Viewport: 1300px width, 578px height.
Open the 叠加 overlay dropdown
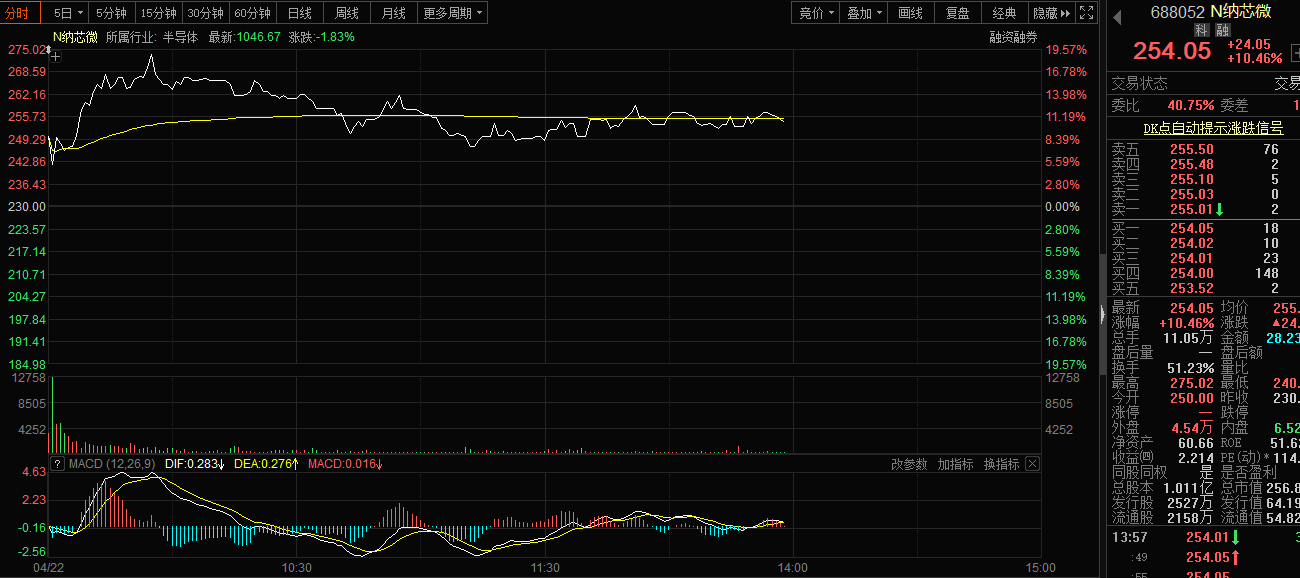click(864, 13)
